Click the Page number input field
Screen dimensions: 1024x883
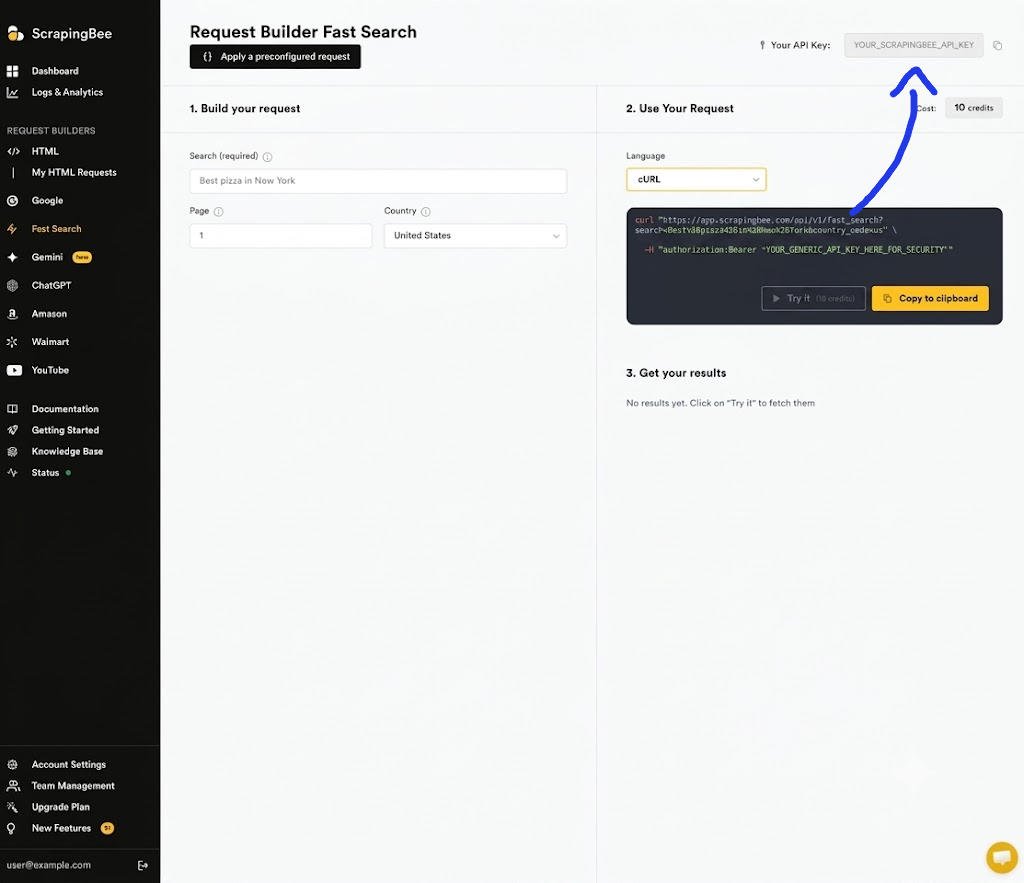pos(281,236)
